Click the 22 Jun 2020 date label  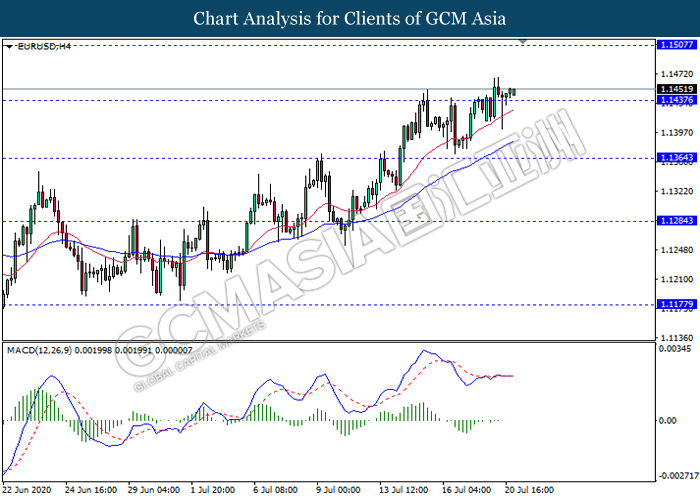tap(27, 490)
